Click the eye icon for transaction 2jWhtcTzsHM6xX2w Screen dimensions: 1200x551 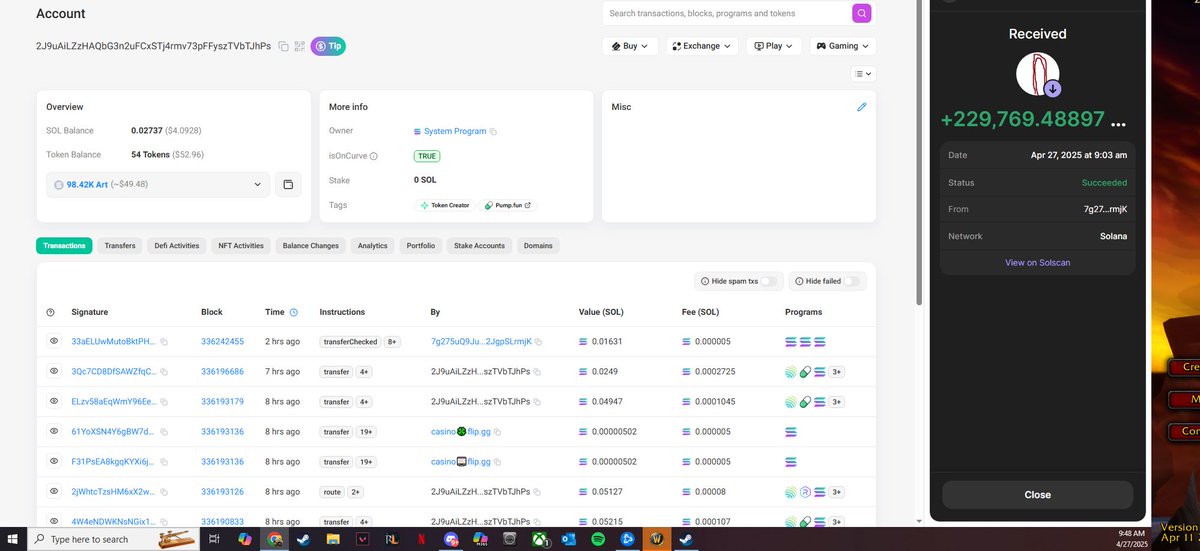click(55, 491)
